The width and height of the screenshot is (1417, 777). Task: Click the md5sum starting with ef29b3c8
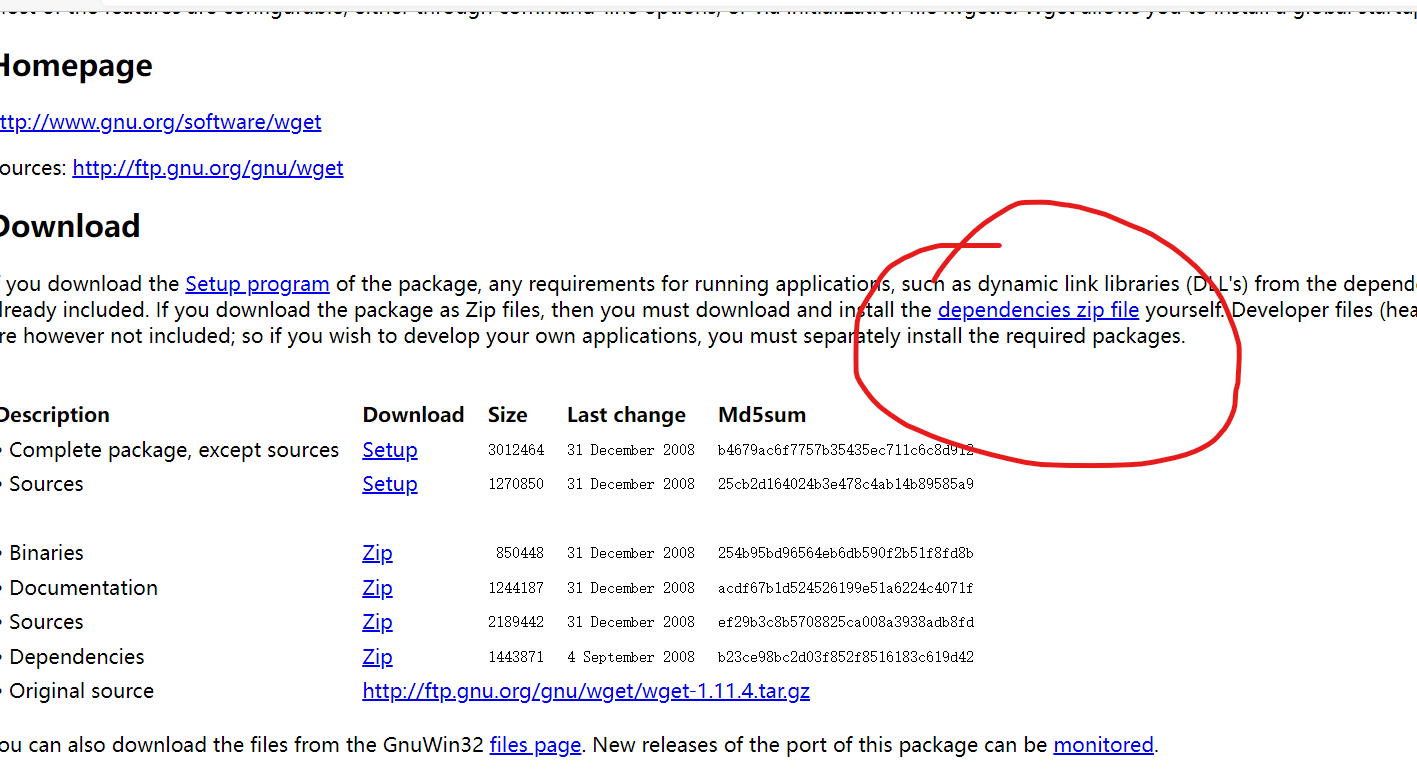846,622
